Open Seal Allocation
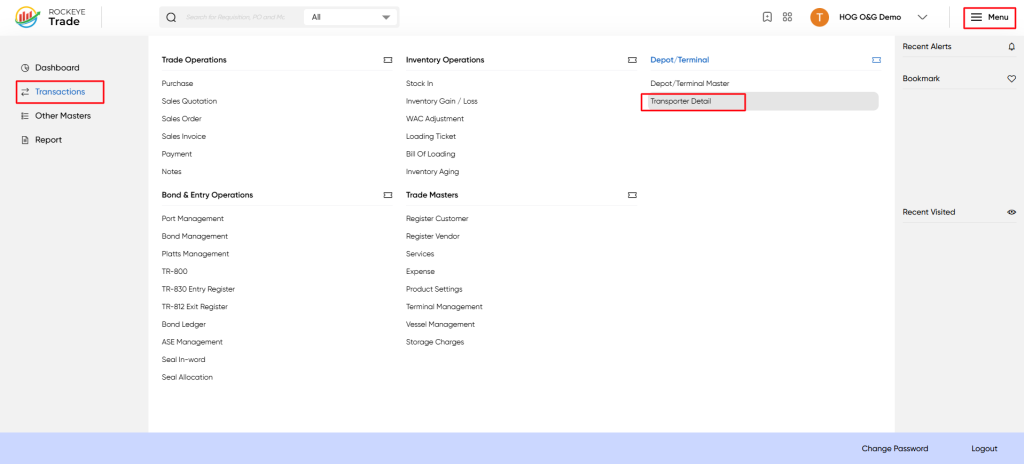 (x=187, y=377)
